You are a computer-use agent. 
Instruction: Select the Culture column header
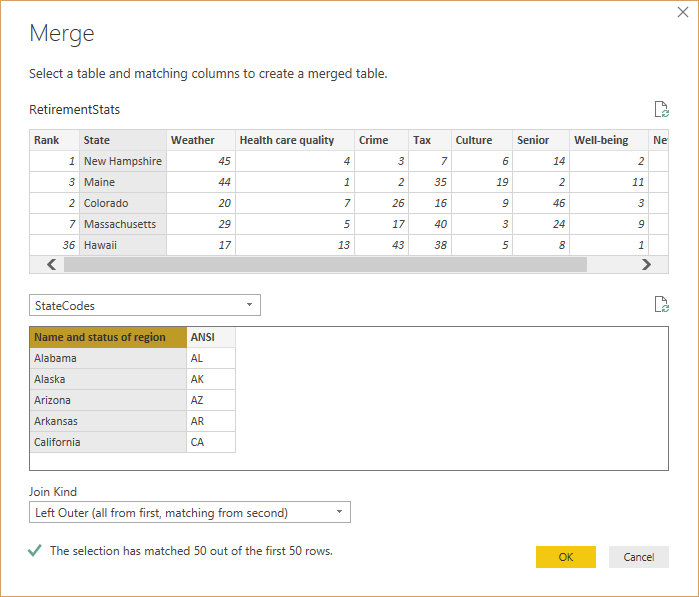coord(482,140)
